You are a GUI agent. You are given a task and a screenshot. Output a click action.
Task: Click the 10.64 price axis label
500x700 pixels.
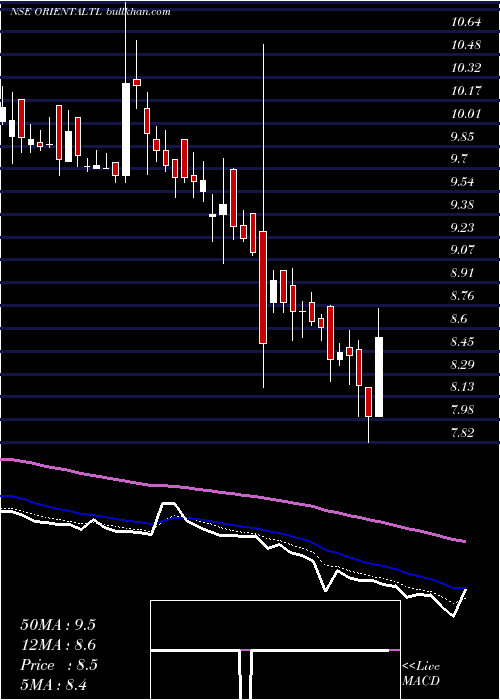pyautogui.click(x=466, y=22)
